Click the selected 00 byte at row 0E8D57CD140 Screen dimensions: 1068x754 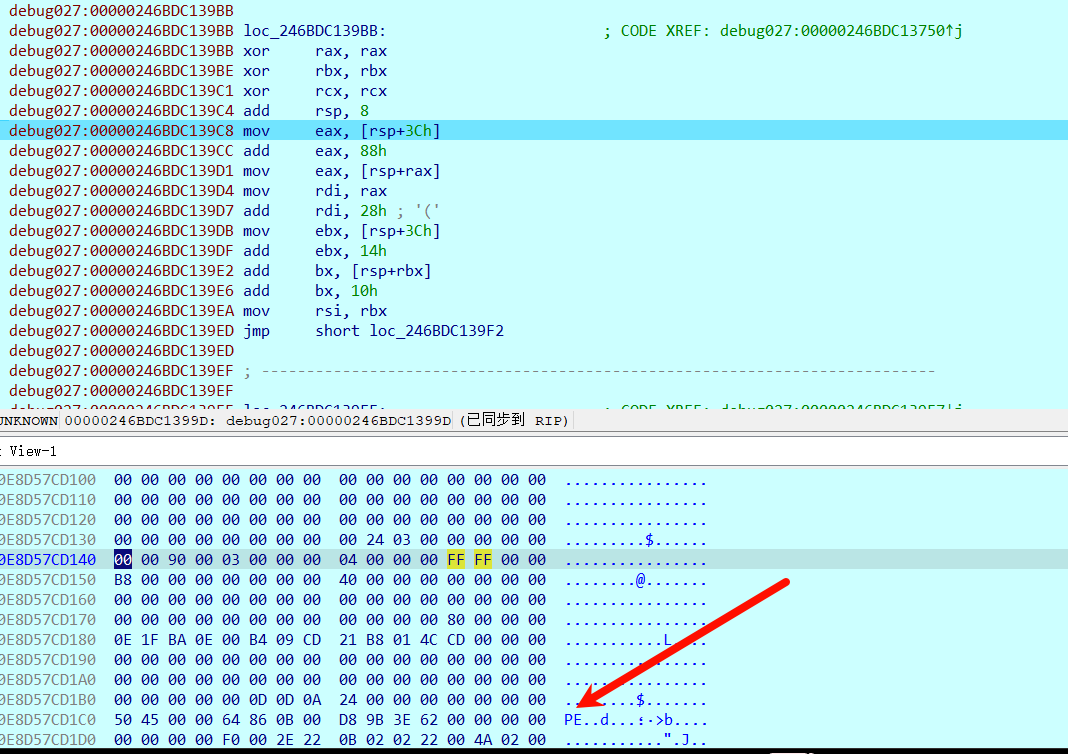pyautogui.click(x=123, y=560)
